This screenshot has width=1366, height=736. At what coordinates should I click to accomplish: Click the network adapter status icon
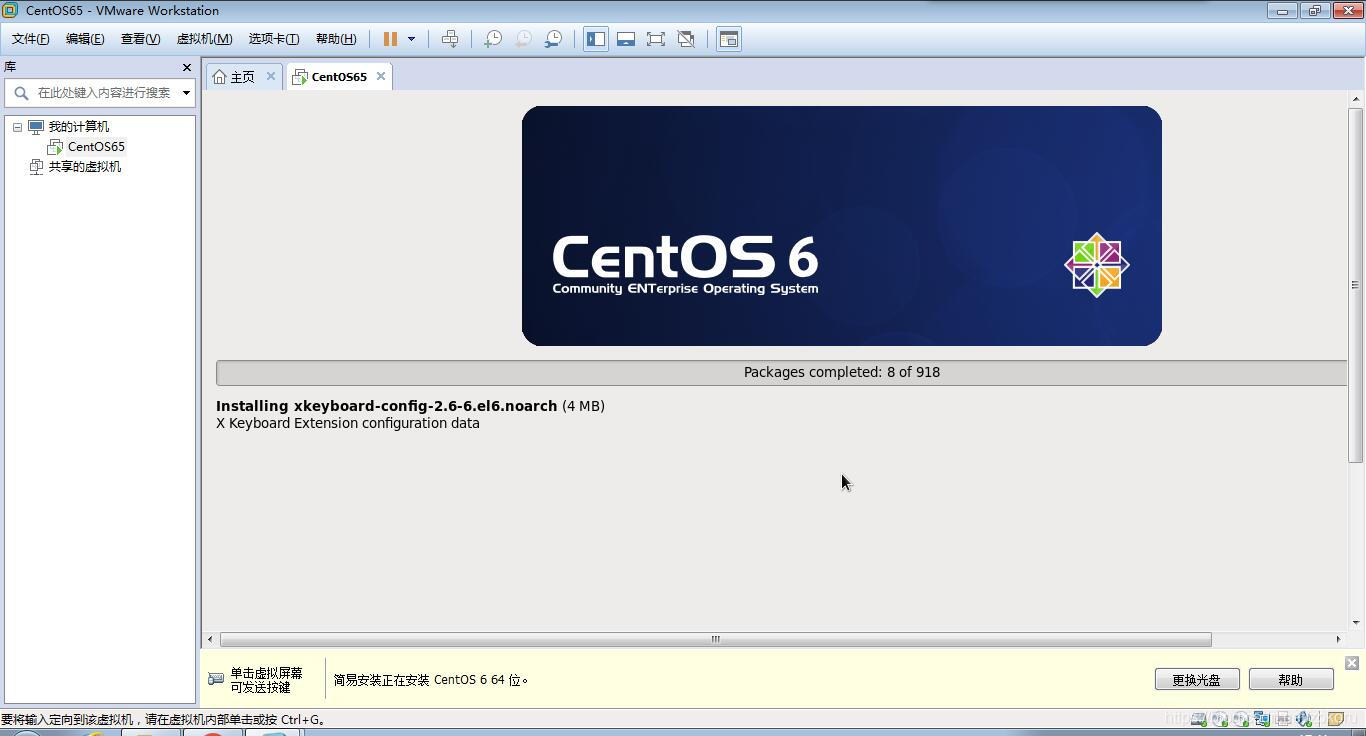coord(1261,718)
